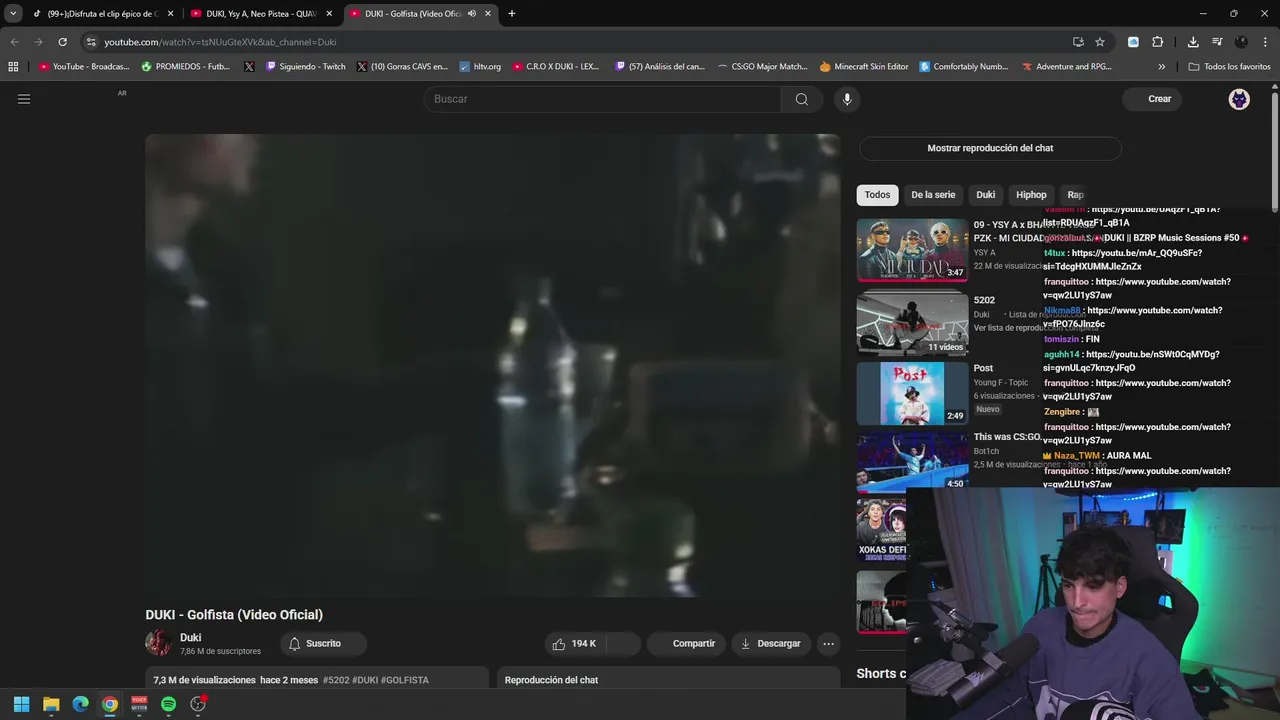
Task: Open the Duki channel name link
Action: (x=190, y=638)
